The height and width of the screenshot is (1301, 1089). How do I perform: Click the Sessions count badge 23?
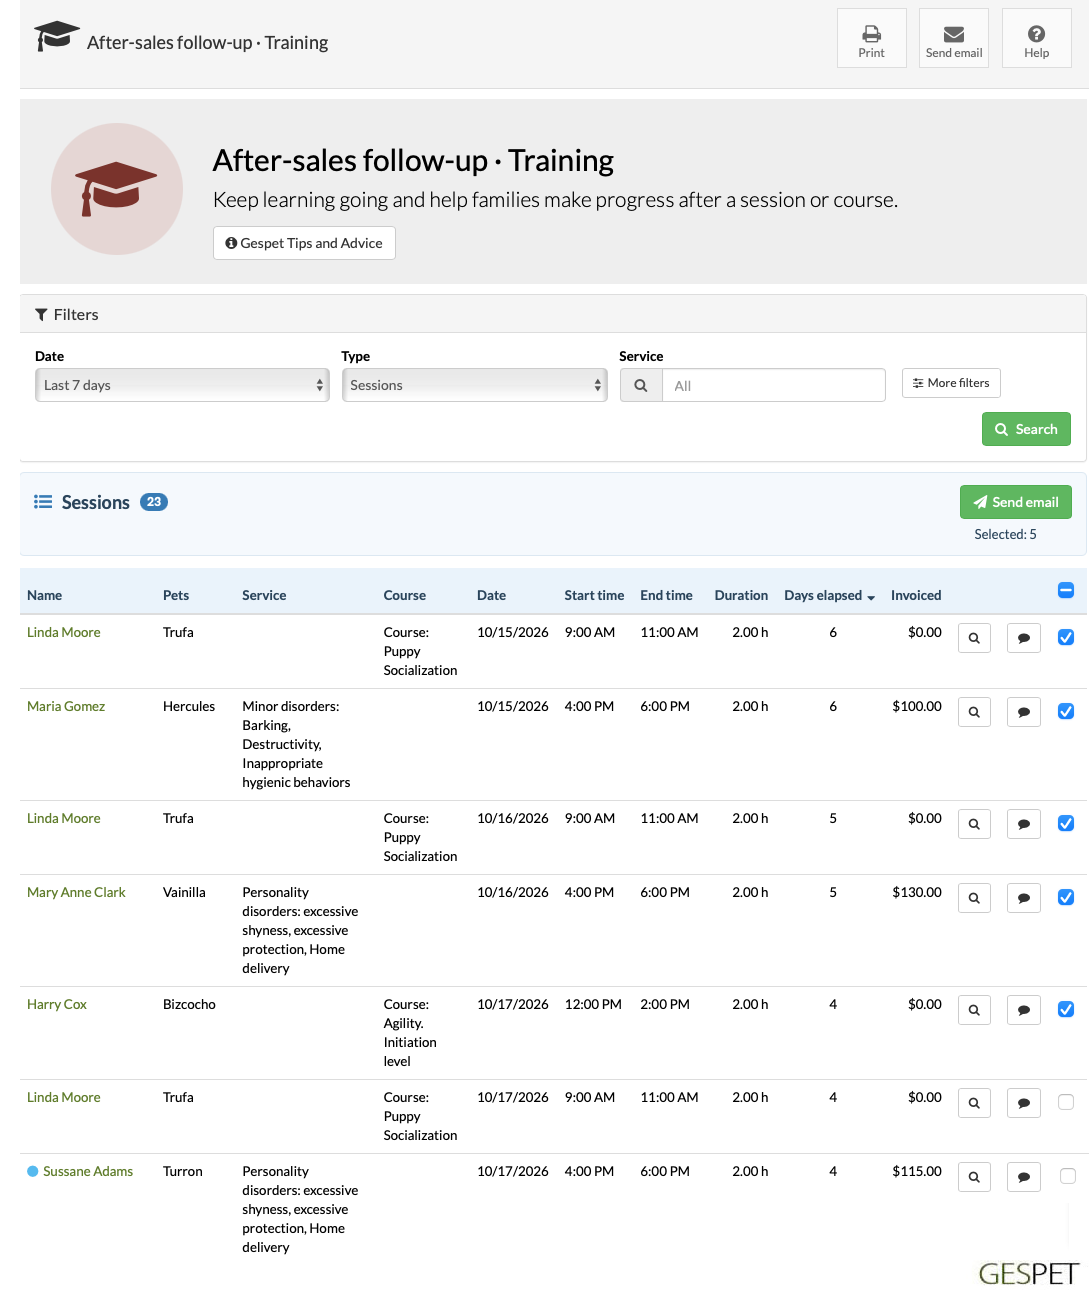pos(154,502)
